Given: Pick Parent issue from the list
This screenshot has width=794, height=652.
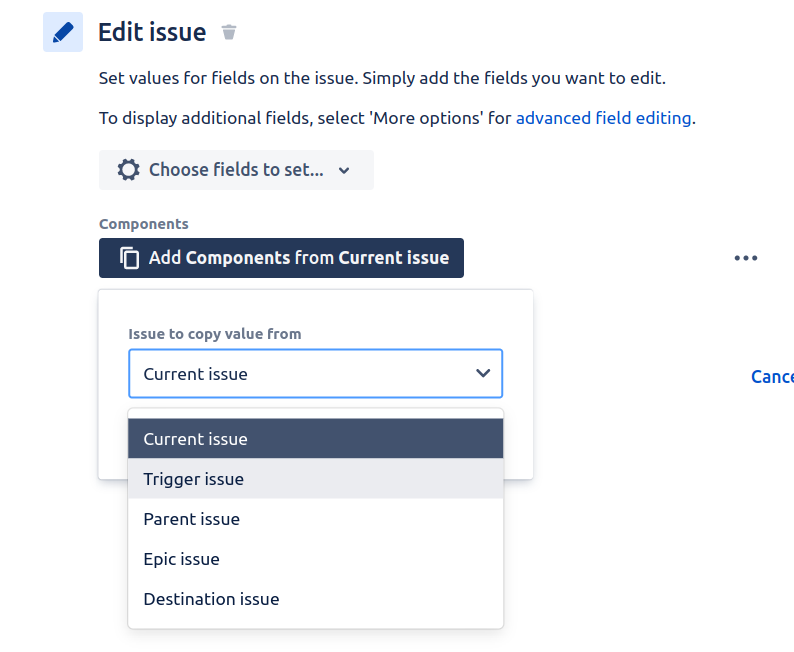Looking at the screenshot, I should [x=315, y=519].
